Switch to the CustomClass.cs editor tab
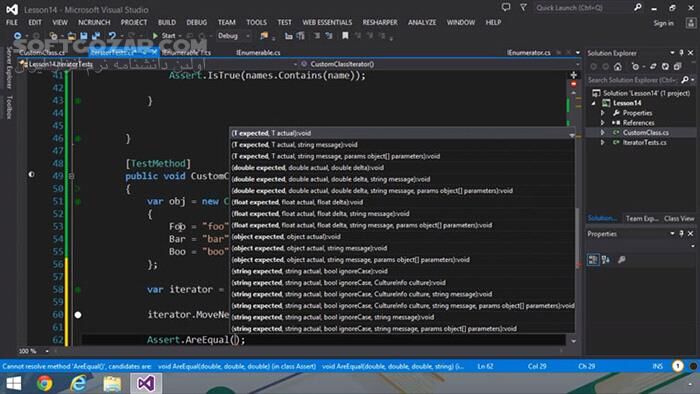 coord(42,53)
